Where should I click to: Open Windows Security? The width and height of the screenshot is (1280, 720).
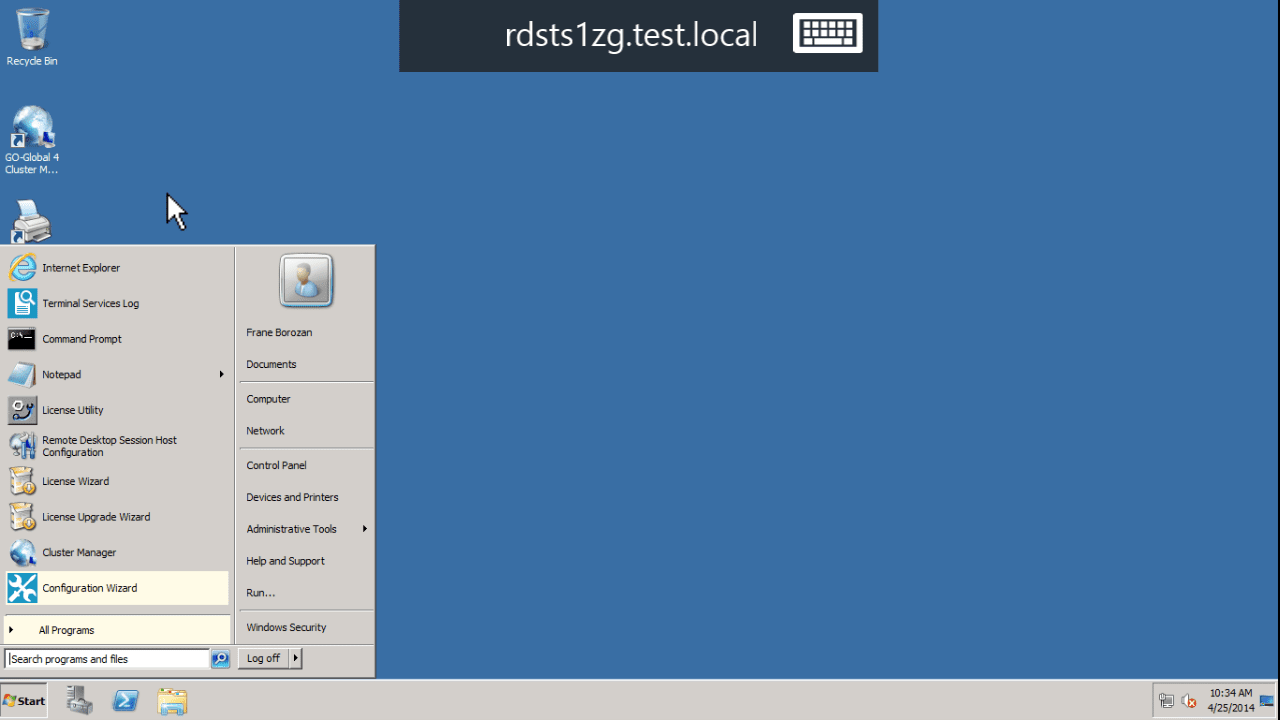click(x=286, y=628)
